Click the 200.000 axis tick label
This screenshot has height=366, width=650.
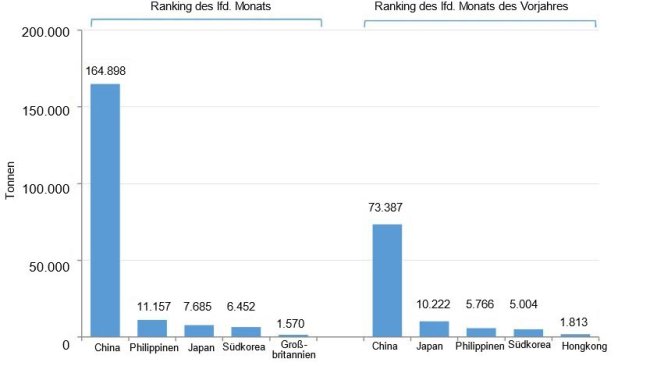point(46,32)
